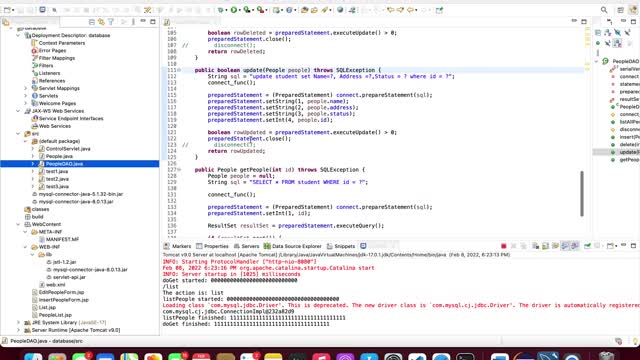The image size is (640, 360).
Task: Toggle Hide Static Members in Outline toolbar
Action: tap(627, 33)
